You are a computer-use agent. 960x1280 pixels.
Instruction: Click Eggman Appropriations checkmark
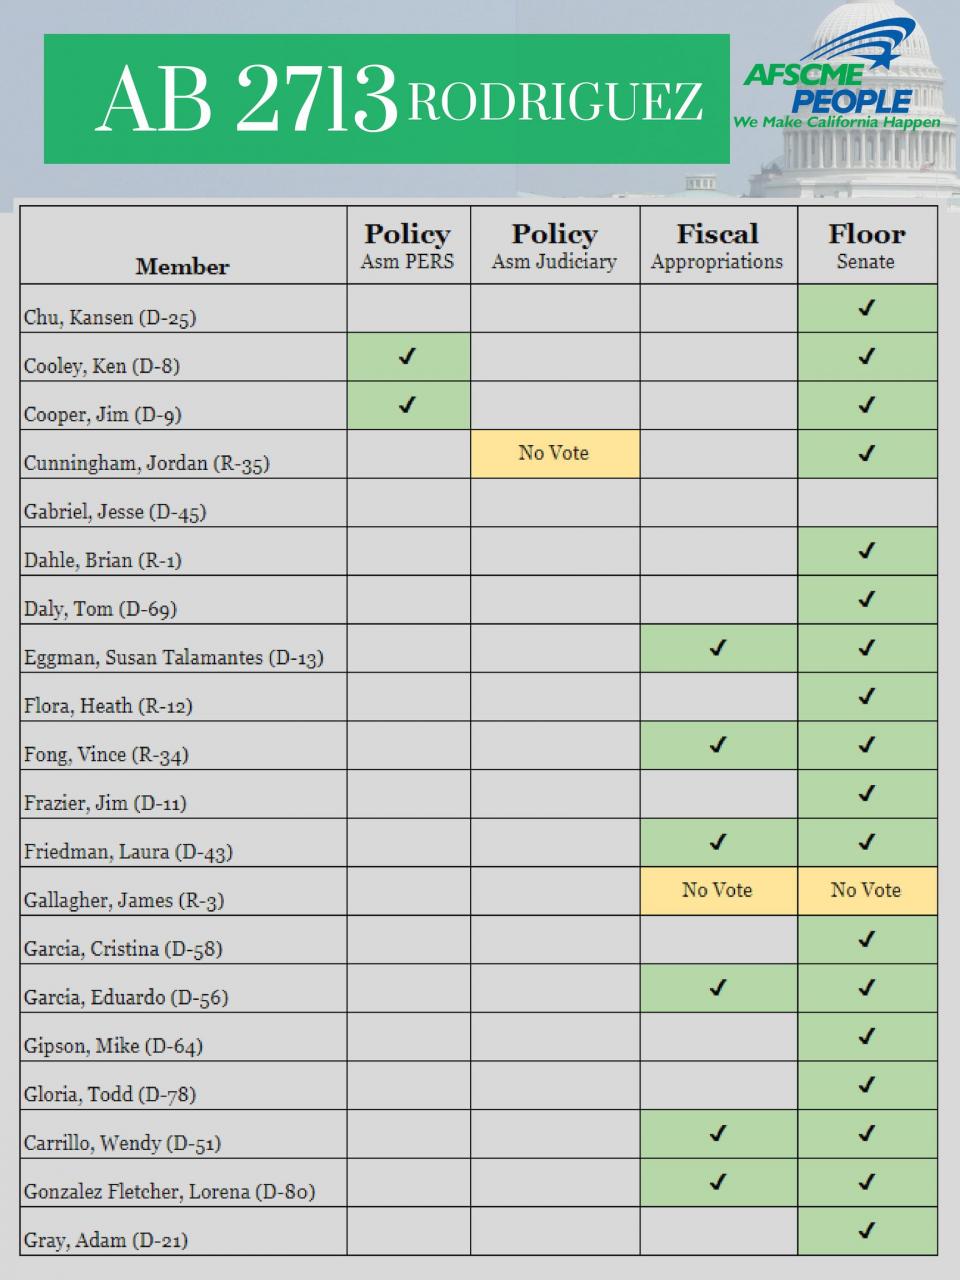point(717,648)
